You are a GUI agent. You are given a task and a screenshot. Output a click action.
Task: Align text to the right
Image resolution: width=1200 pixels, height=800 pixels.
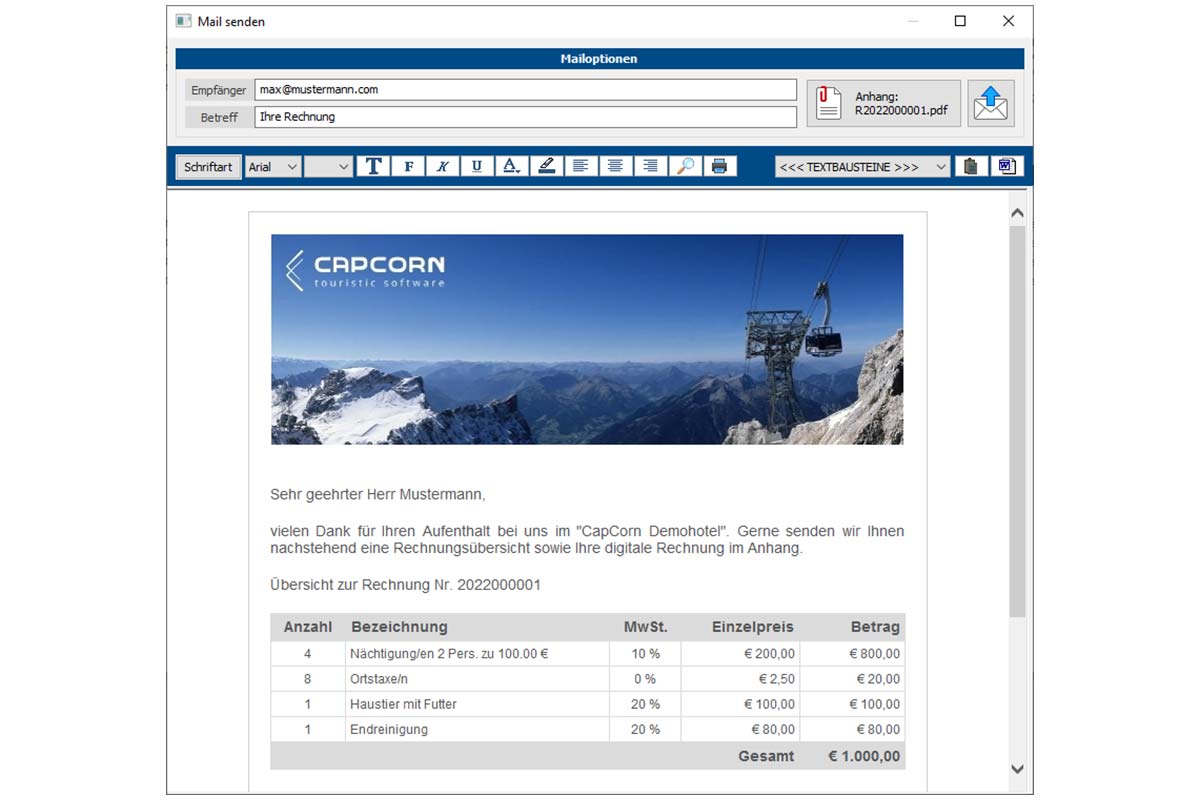click(x=650, y=167)
